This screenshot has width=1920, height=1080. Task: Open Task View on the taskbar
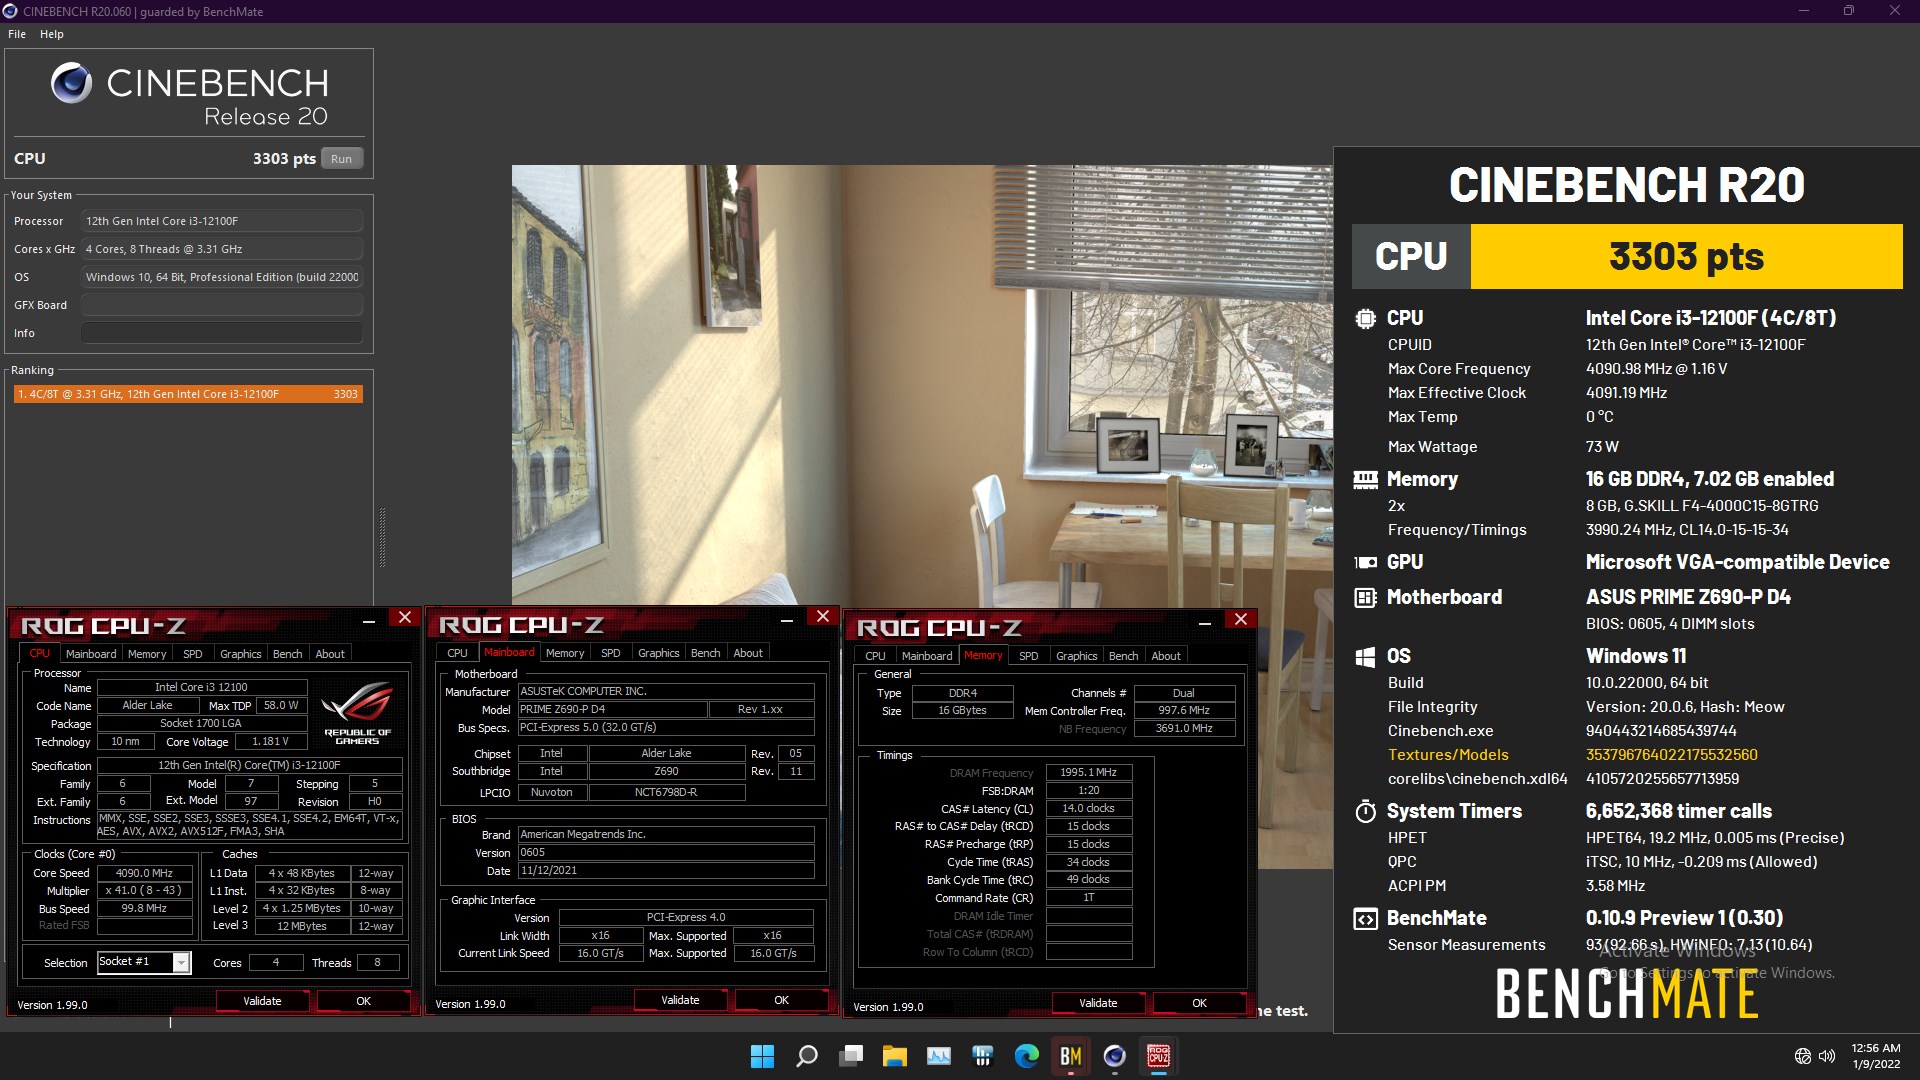pyautogui.click(x=851, y=1056)
